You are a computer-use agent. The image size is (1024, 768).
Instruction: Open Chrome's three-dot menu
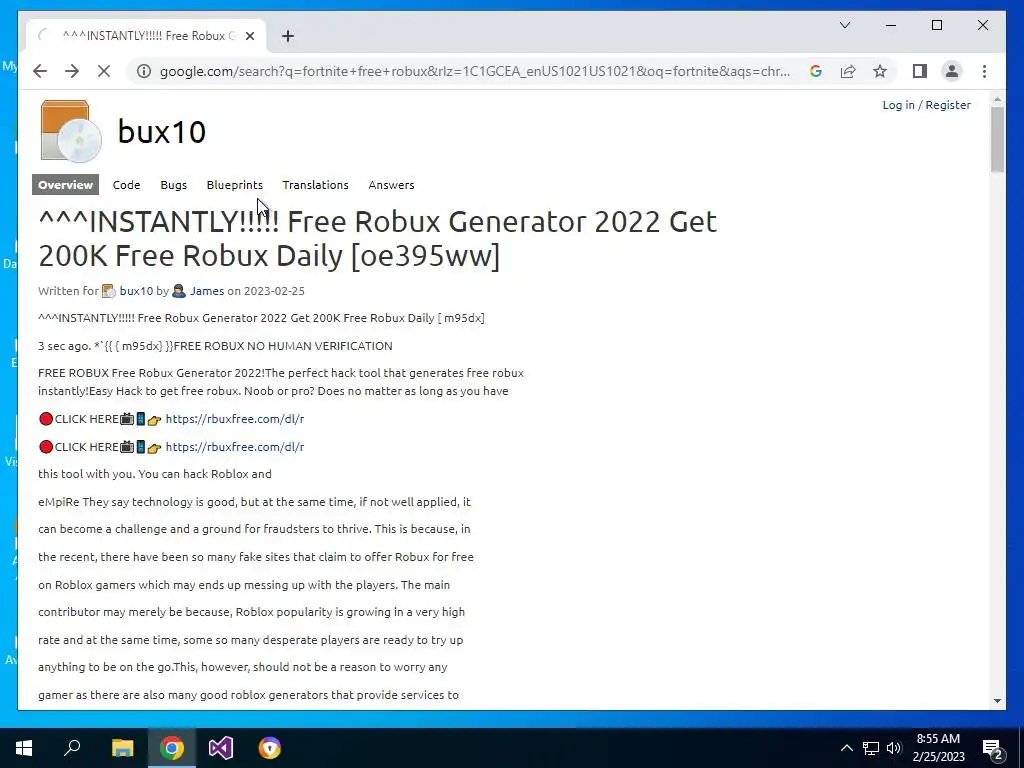point(984,71)
